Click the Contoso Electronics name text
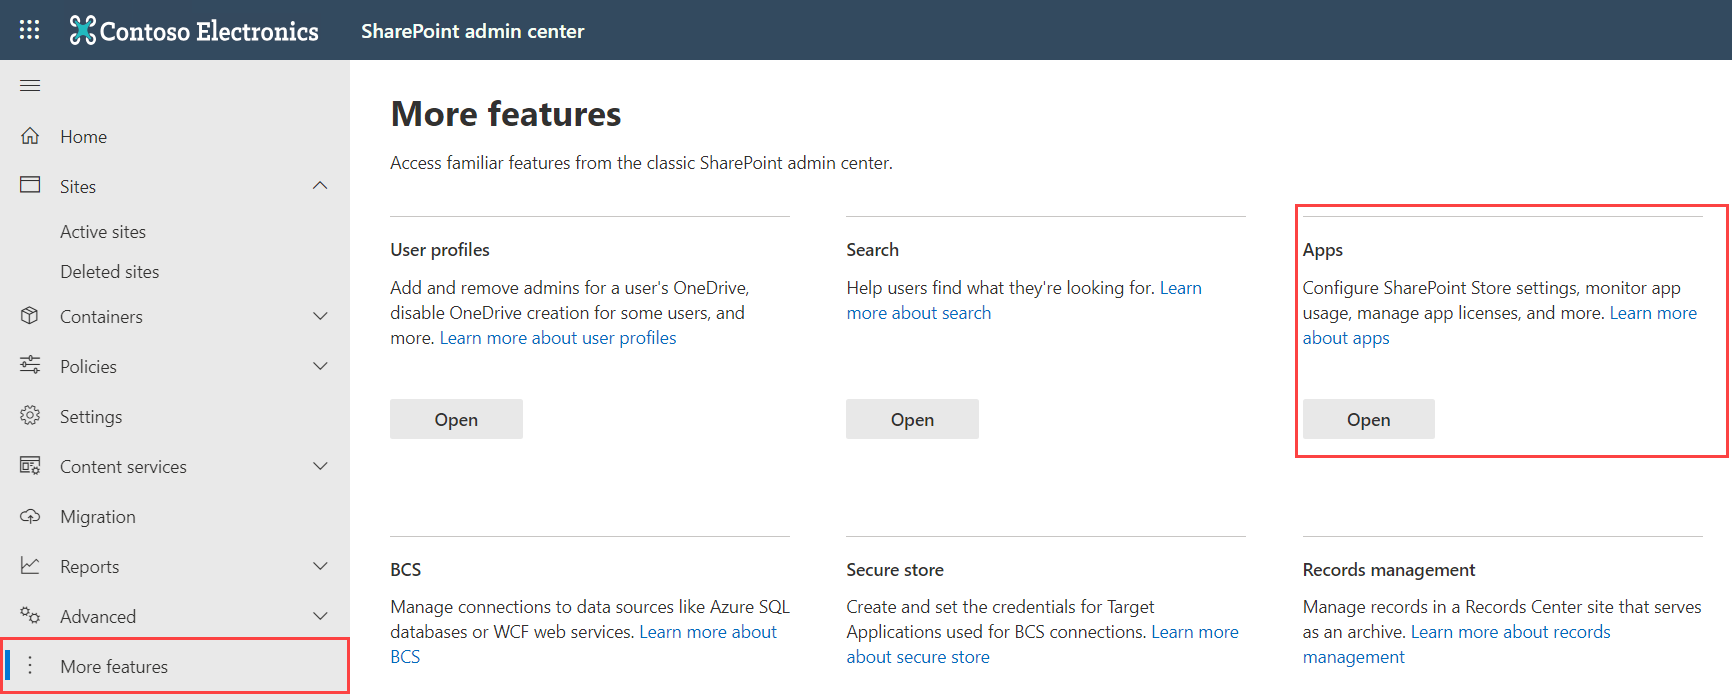Screen dimensions: 1732x700 (209, 31)
